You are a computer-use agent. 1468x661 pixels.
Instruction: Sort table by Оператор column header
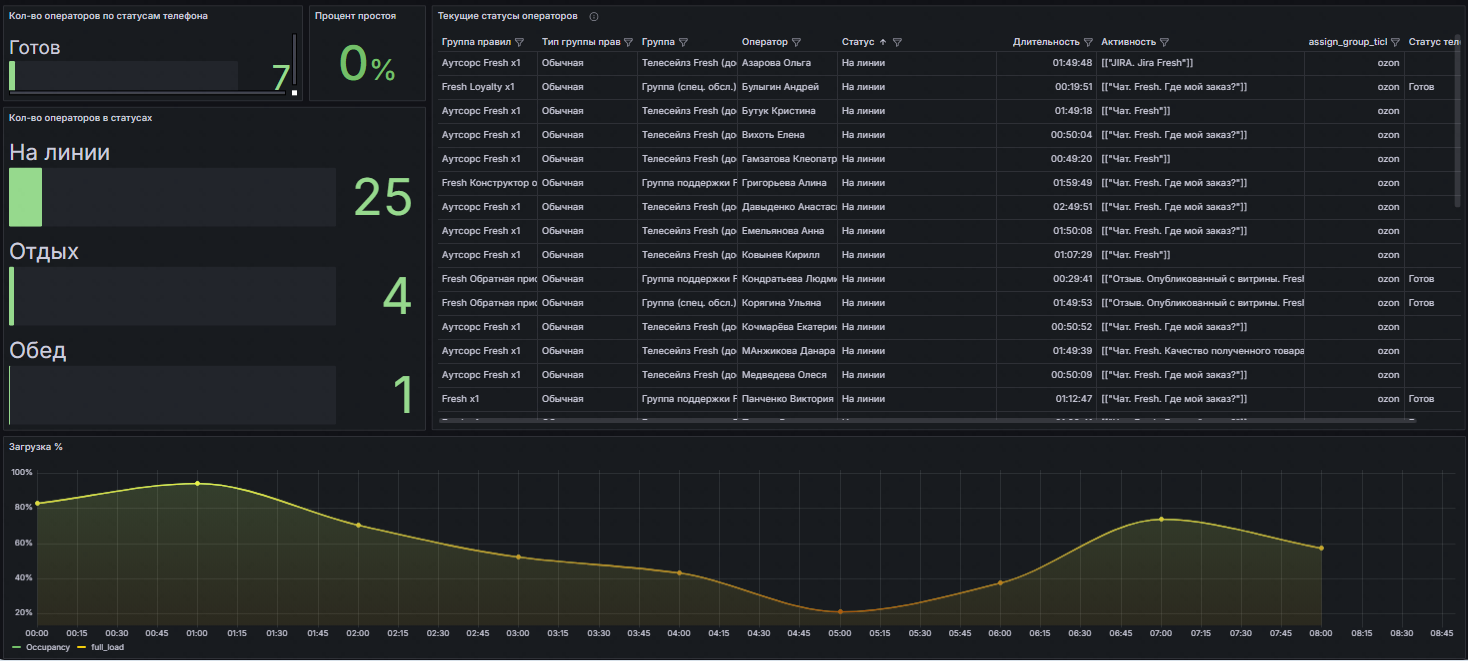point(765,43)
